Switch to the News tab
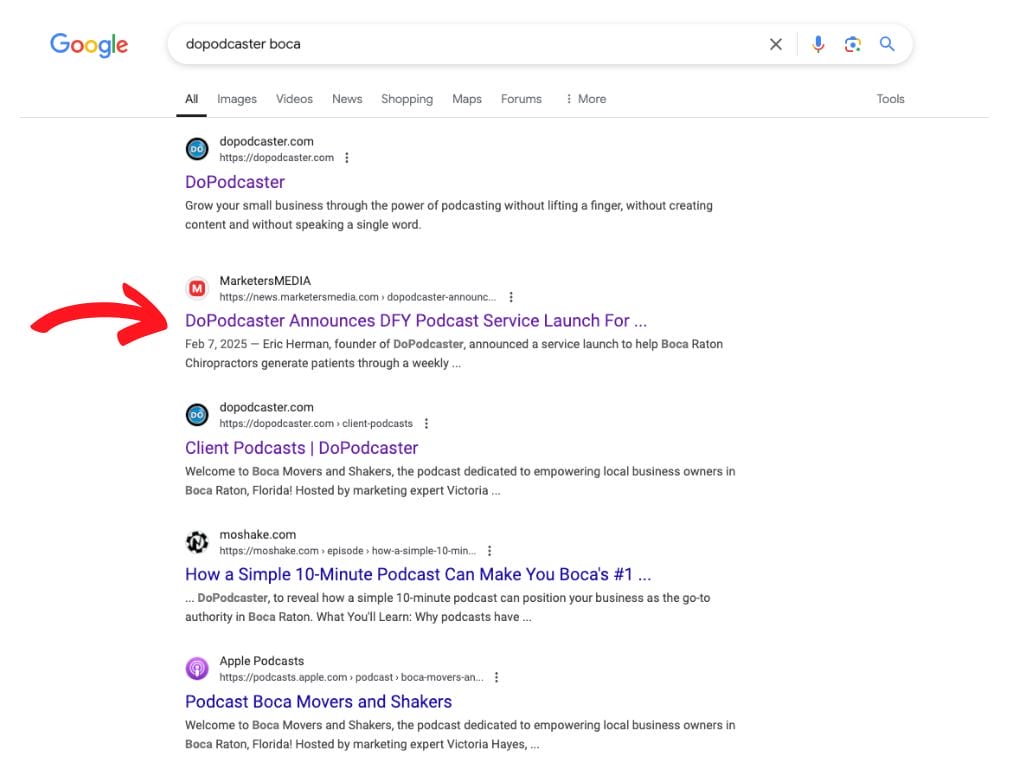Screen dimensions: 1024x768 347,99
